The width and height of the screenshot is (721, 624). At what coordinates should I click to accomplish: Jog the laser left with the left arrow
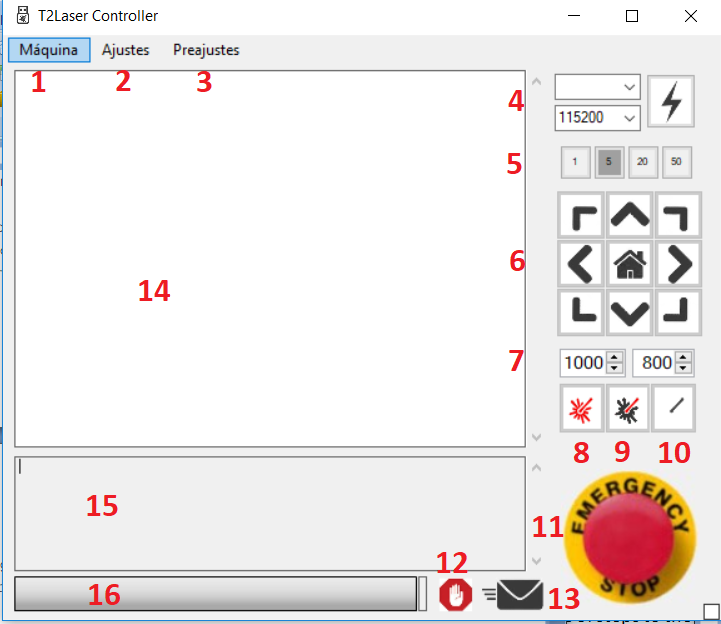point(581,264)
